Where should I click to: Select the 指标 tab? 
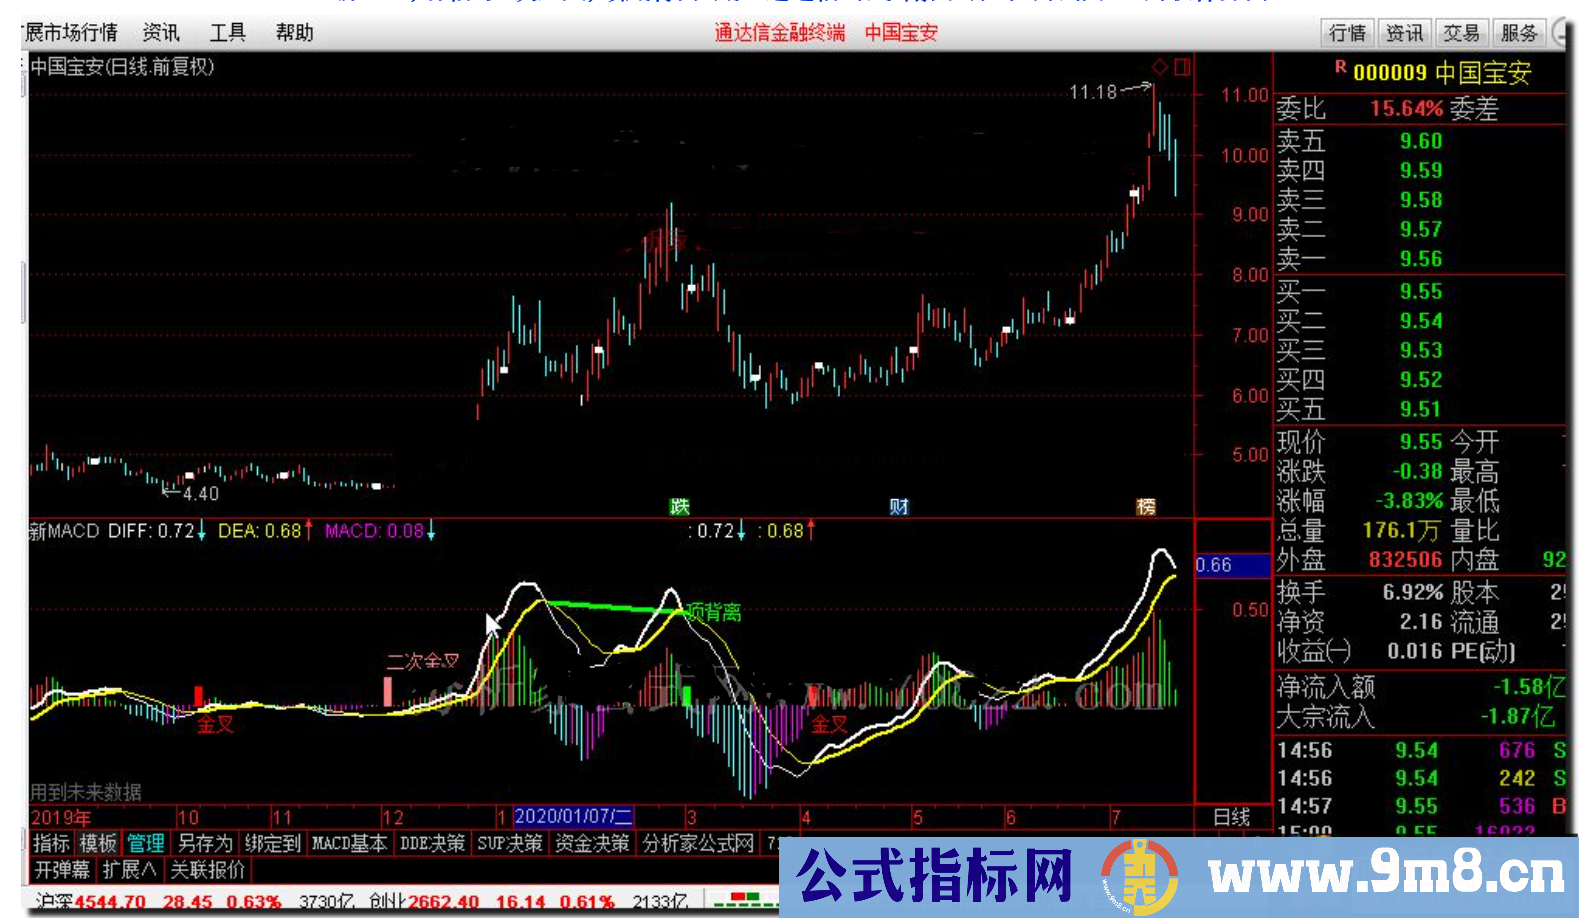coord(51,843)
